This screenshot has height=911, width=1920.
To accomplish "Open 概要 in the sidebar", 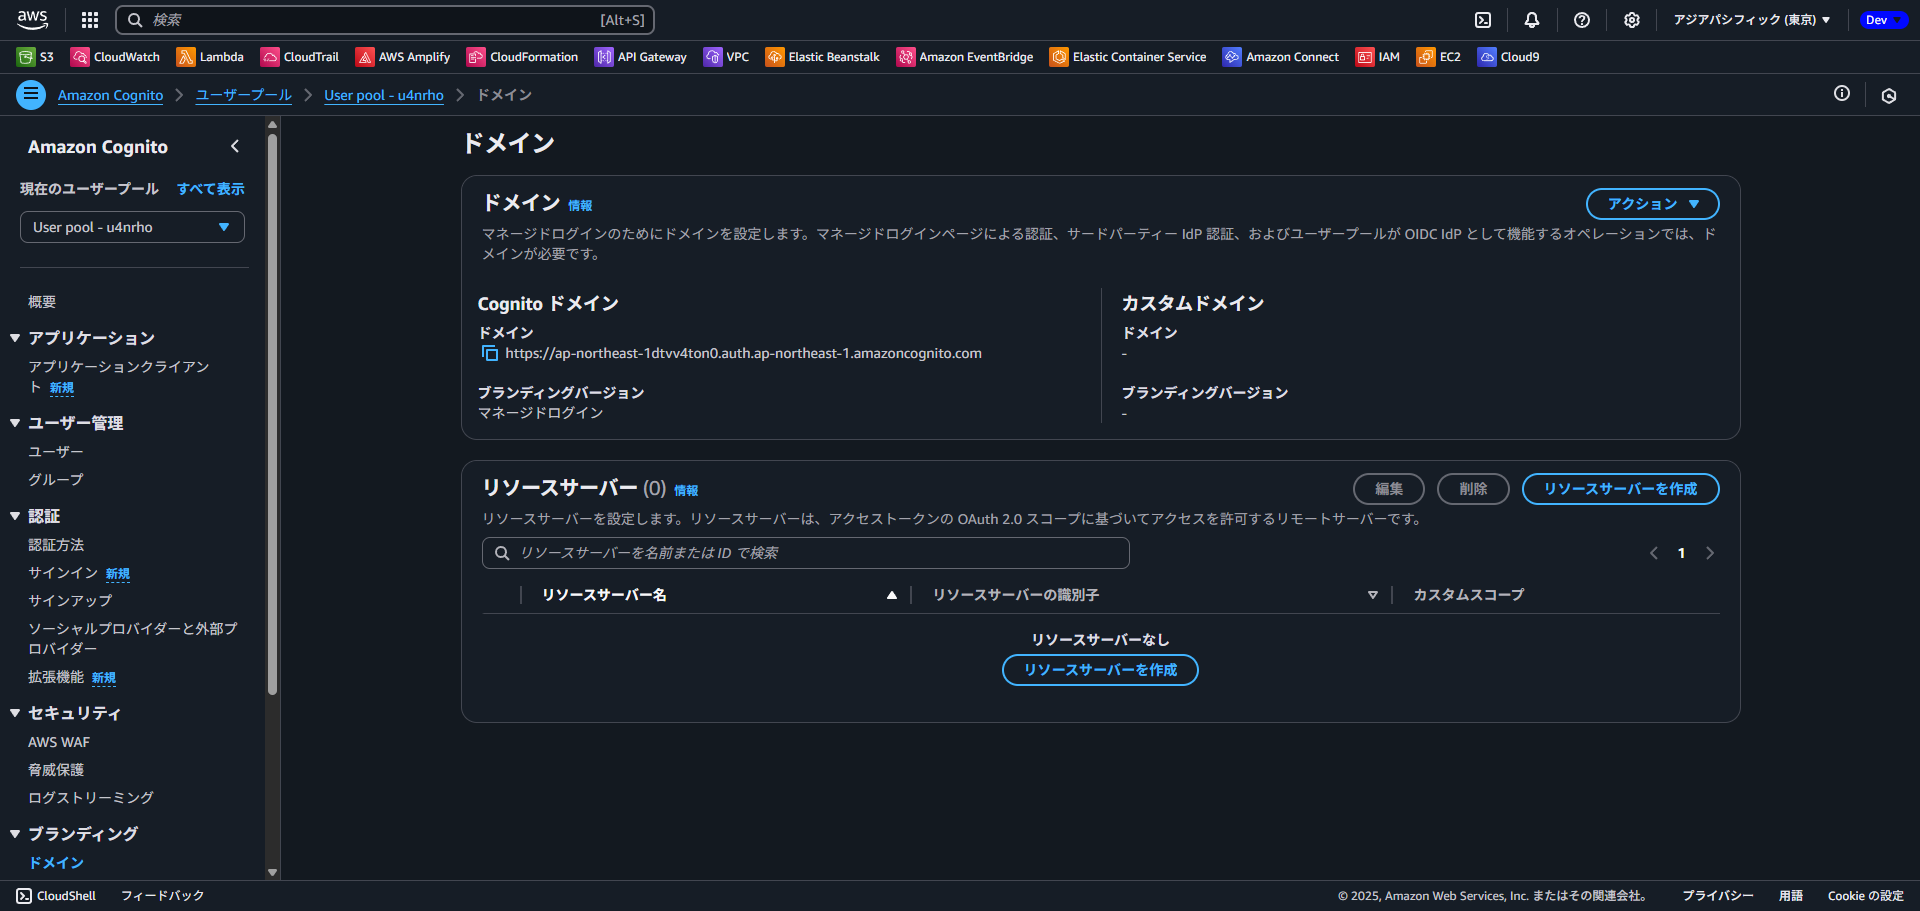I will click(x=42, y=302).
